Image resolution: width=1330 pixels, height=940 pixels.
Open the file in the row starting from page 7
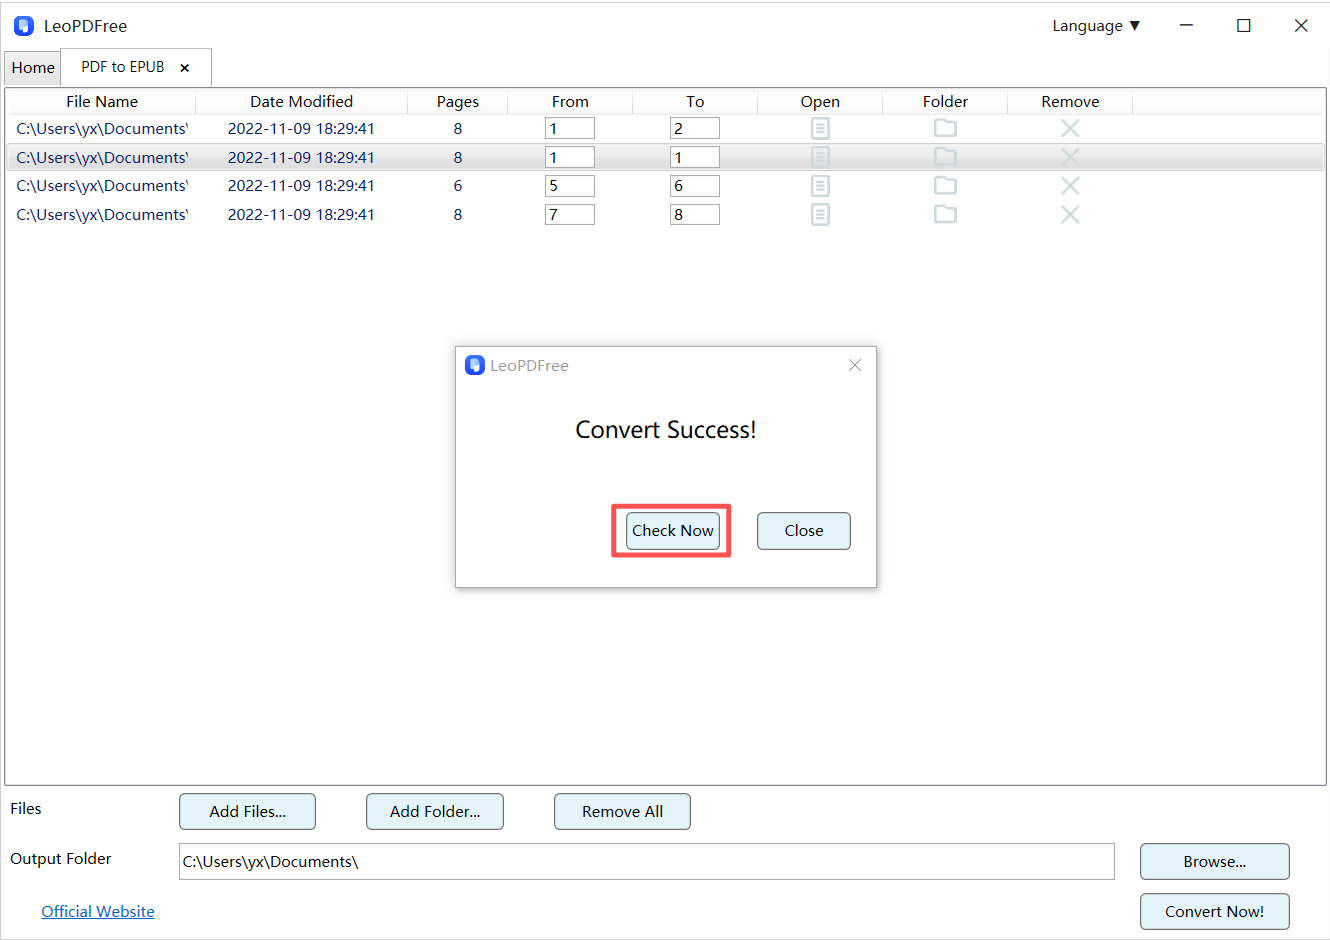tap(820, 214)
